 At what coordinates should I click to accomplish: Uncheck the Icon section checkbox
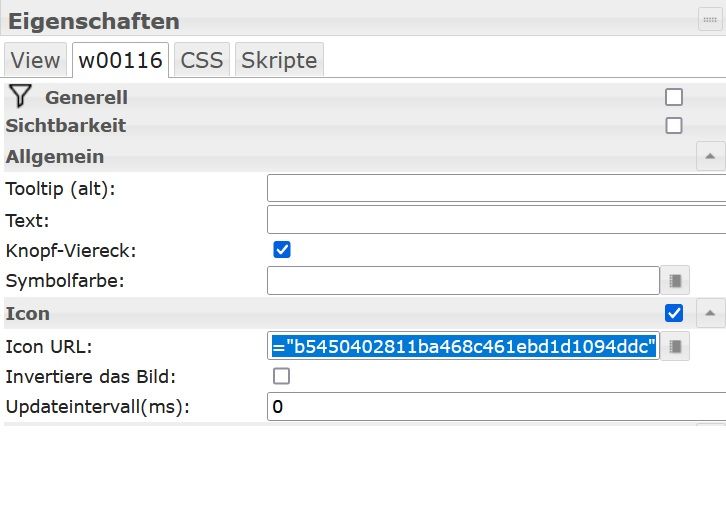pyautogui.click(x=674, y=313)
